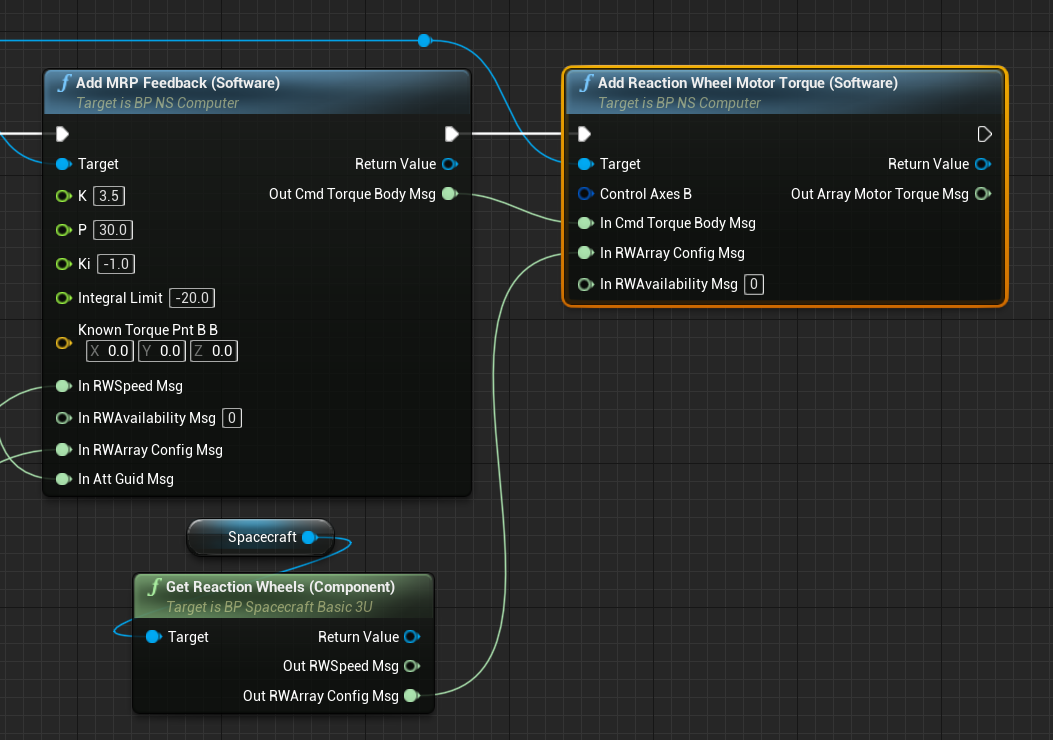Image resolution: width=1053 pixels, height=740 pixels.
Task: Click Control Axes B input pin
Action: click(586, 194)
